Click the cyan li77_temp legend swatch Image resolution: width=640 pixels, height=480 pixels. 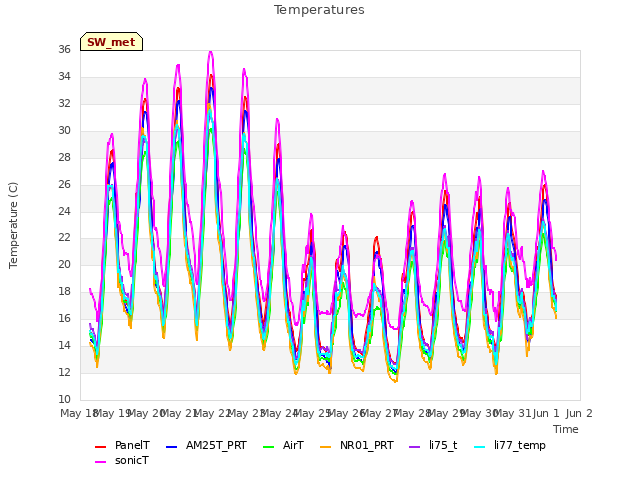[x=480, y=447]
